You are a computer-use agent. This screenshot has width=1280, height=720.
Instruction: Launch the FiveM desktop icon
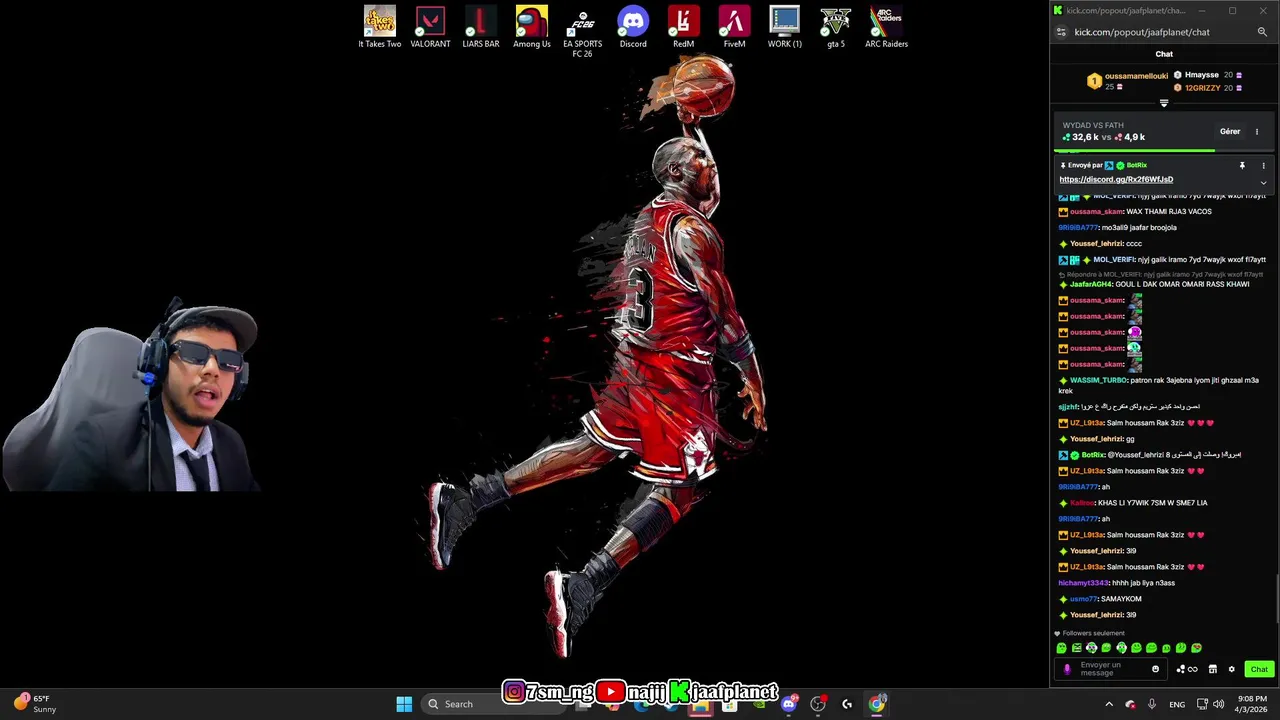tap(734, 27)
